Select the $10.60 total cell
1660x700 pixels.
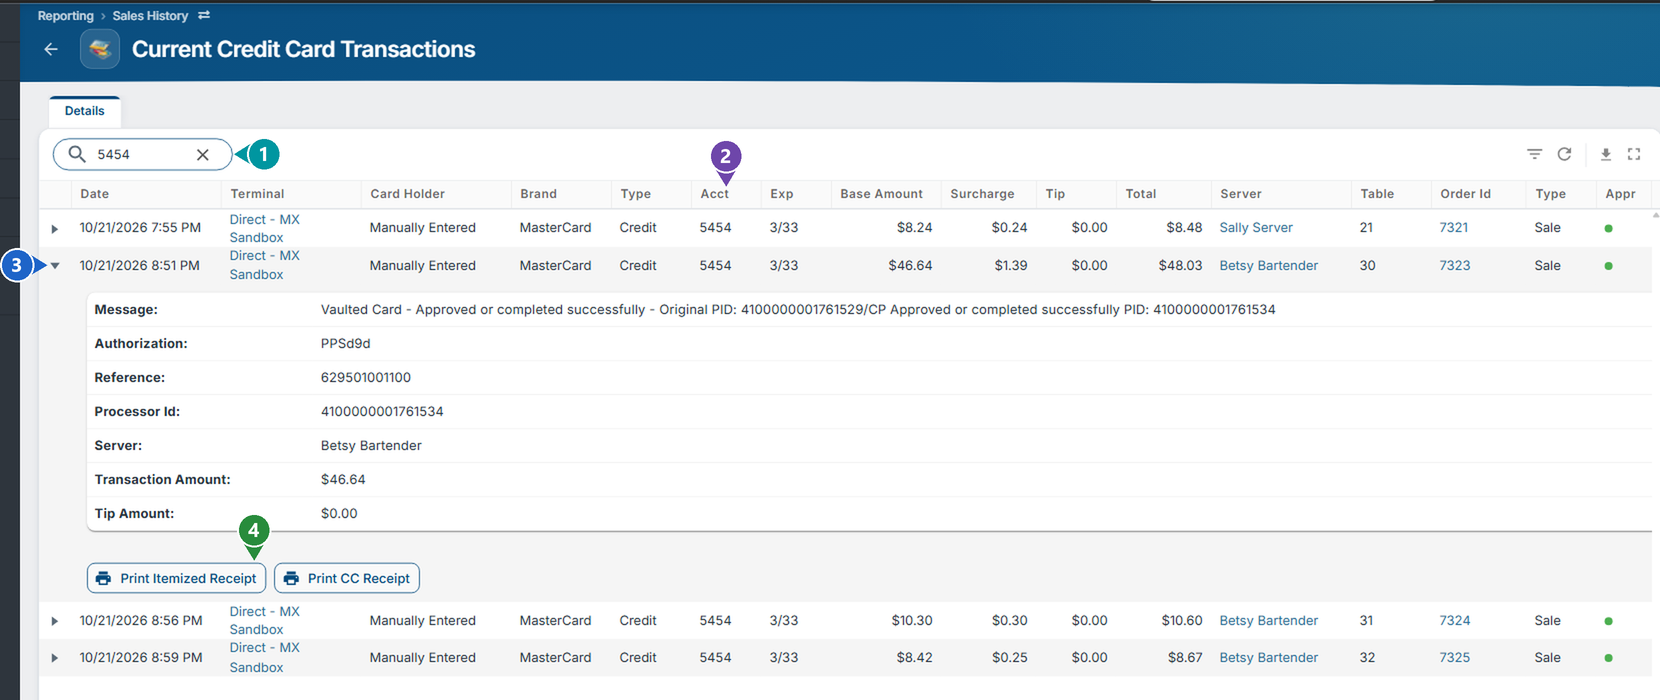(1182, 620)
